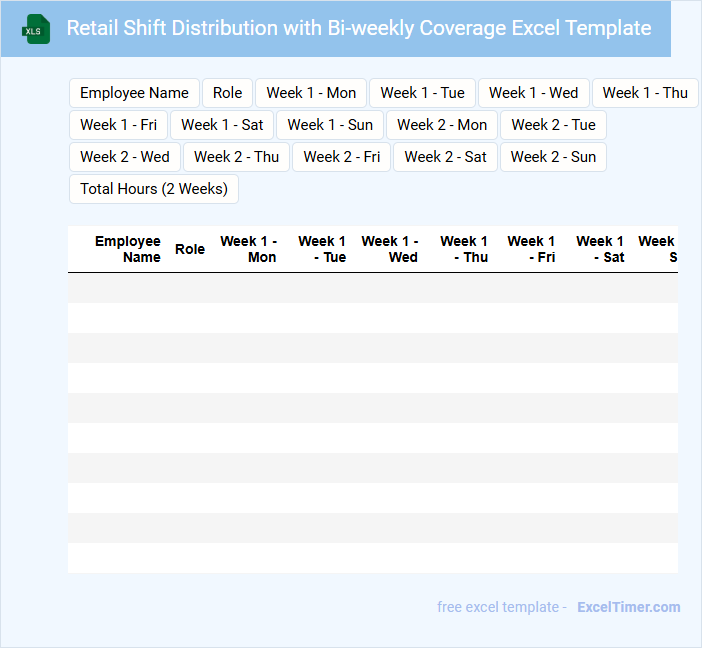The image size is (702, 648).
Task: Select the Role tag
Action: coord(227,93)
